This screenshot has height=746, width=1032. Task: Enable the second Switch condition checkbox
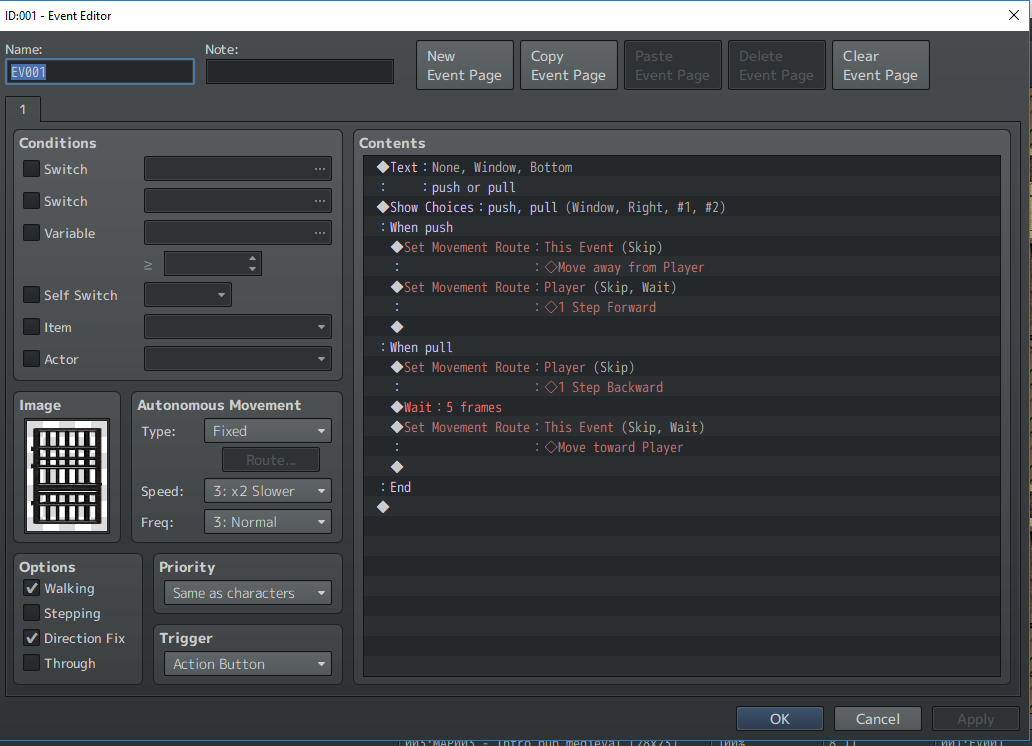[x=31, y=200]
